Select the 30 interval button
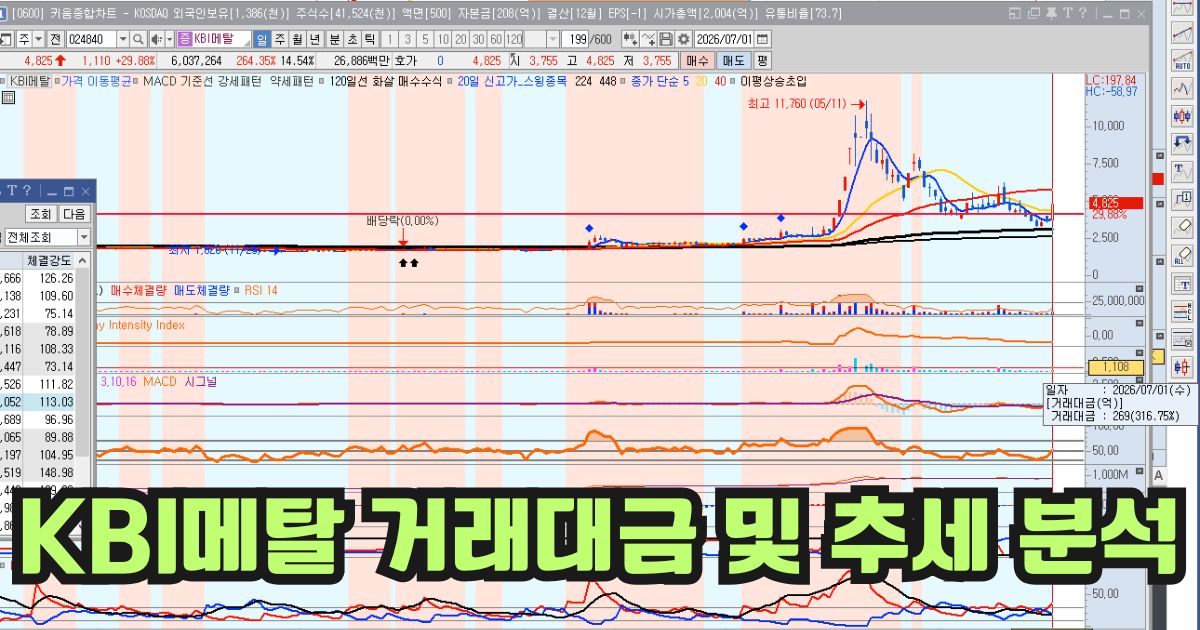This screenshot has width=1200, height=630. click(x=478, y=39)
